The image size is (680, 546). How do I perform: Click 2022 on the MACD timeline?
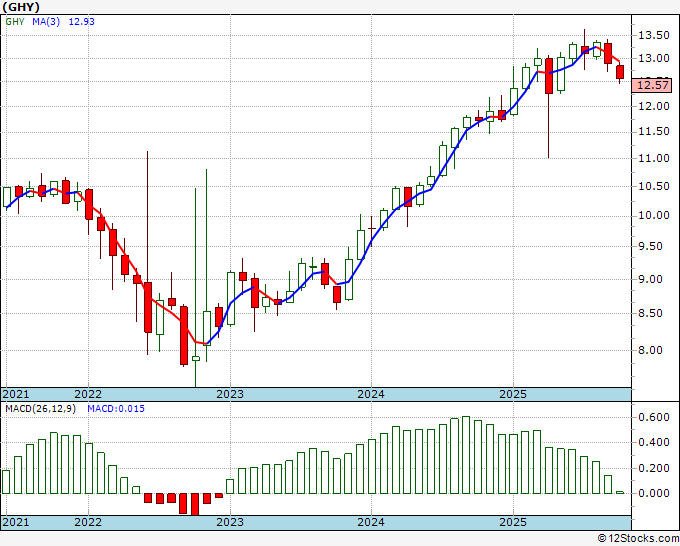tap(88, 522)
